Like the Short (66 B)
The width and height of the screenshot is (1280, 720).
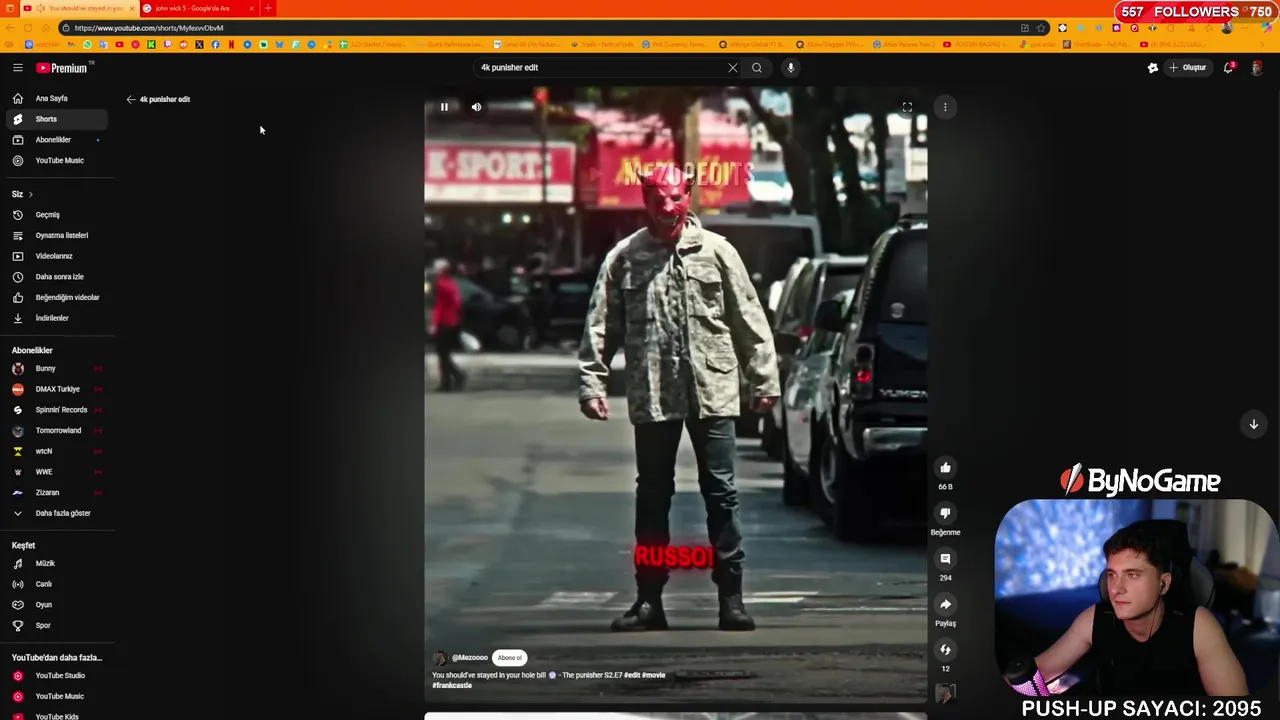945,467
